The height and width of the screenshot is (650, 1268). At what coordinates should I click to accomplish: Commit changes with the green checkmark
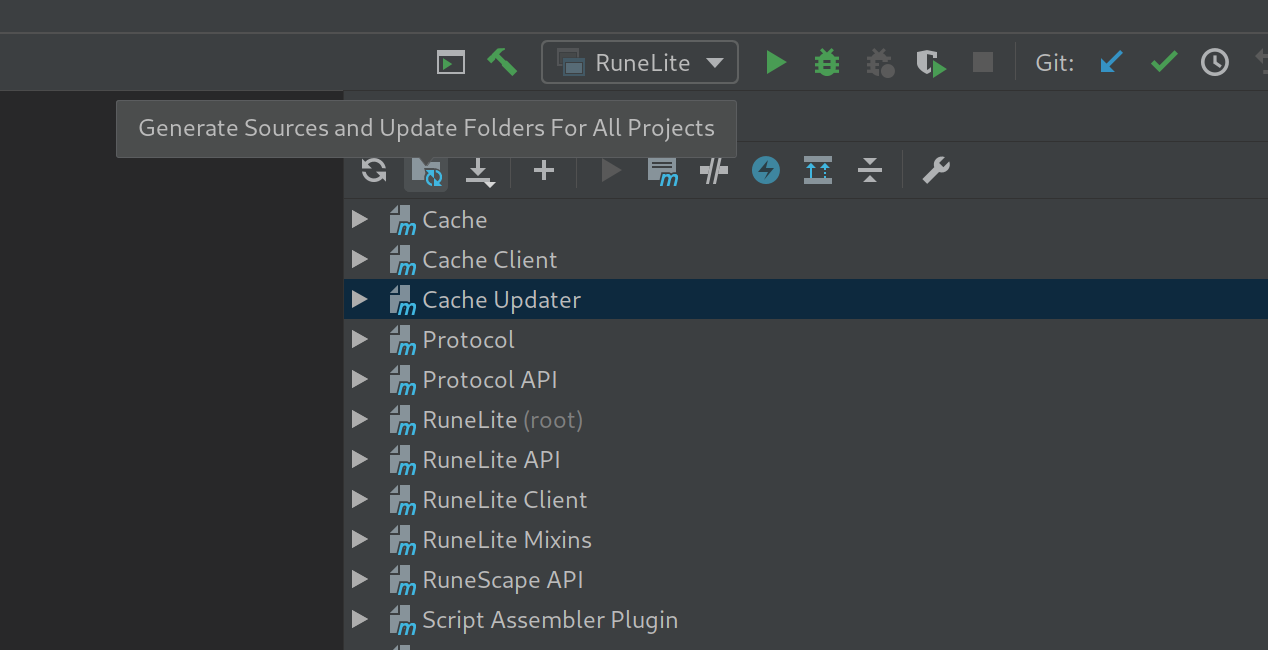coord(1163,61)
